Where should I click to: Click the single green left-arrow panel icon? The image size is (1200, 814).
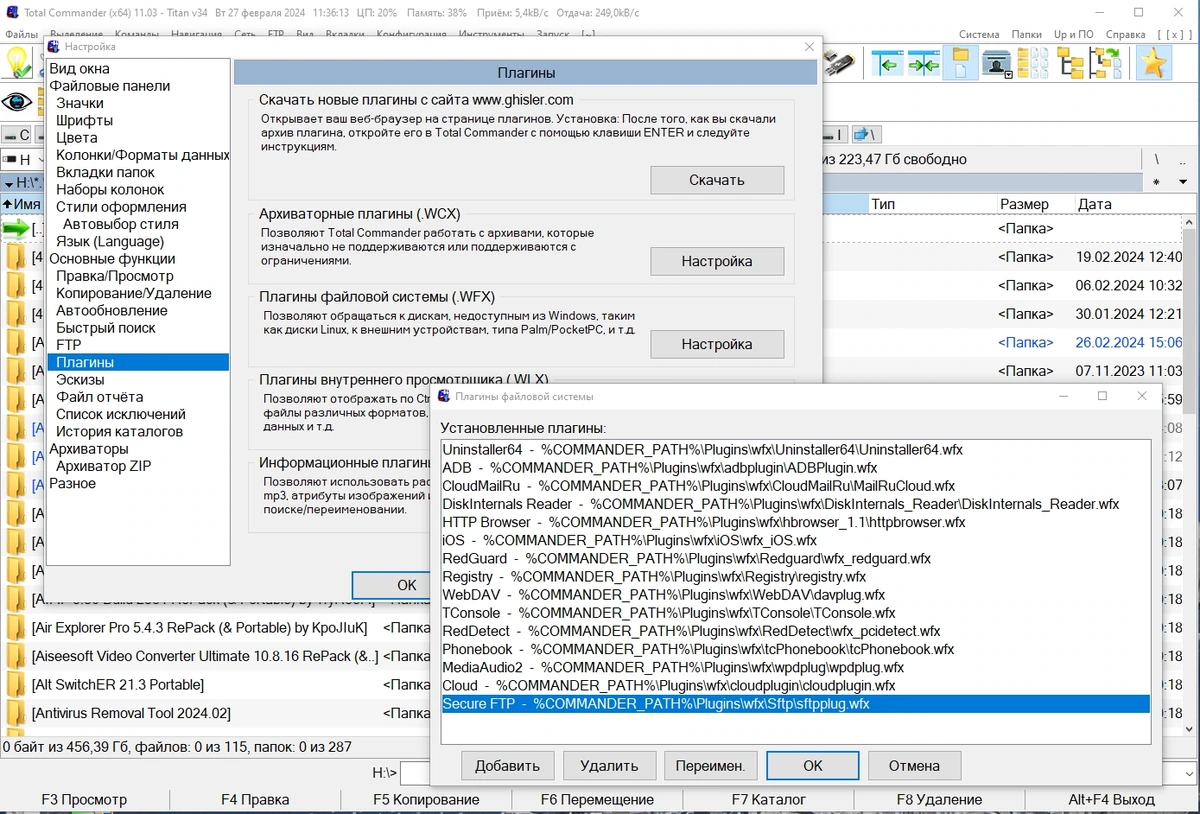pyautogui.click(x=886, y=63)
